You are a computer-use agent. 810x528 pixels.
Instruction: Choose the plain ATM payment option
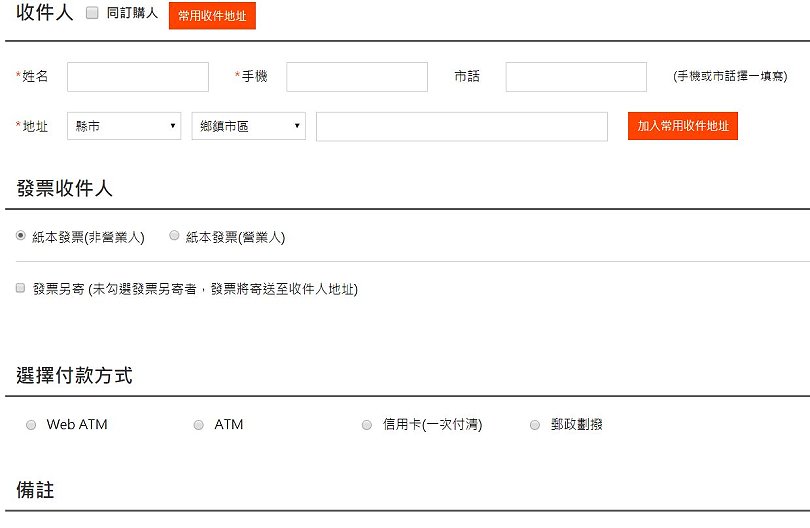pyautogui.click(x=199, y=425)
